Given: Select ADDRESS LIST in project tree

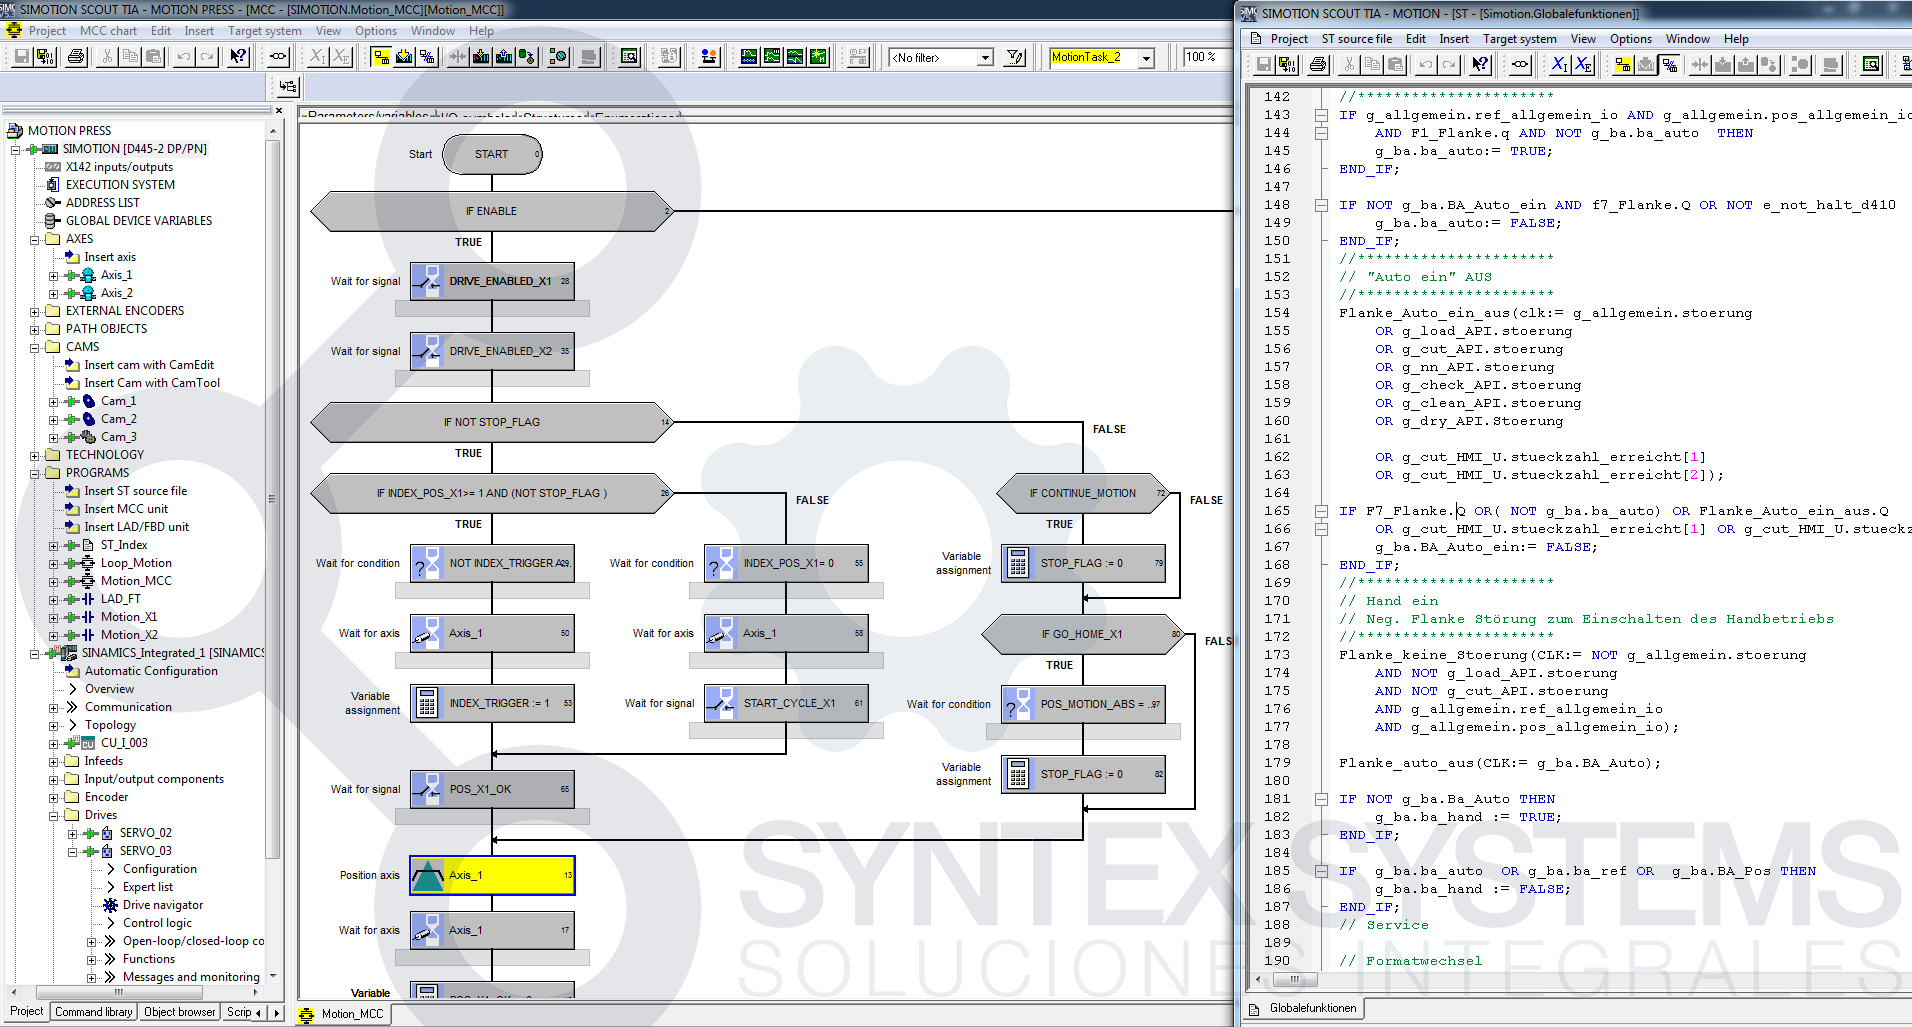Looking at the screenshot, I should 102,203.
